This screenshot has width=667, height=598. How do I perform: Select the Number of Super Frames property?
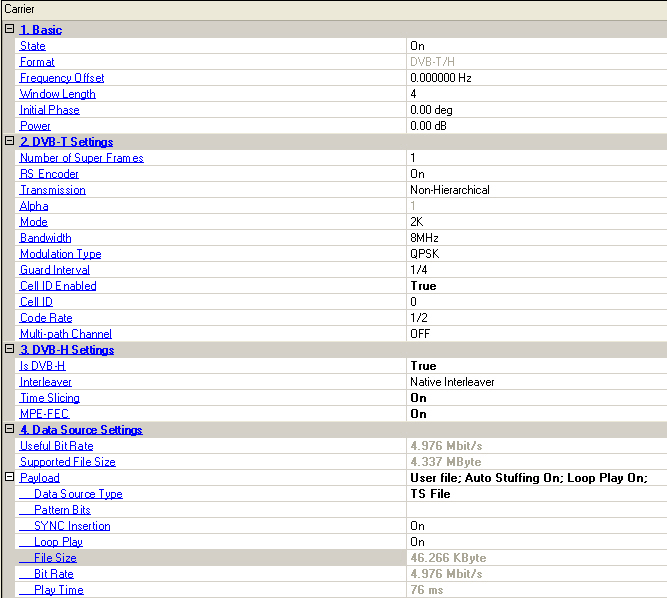click(82, 158)
